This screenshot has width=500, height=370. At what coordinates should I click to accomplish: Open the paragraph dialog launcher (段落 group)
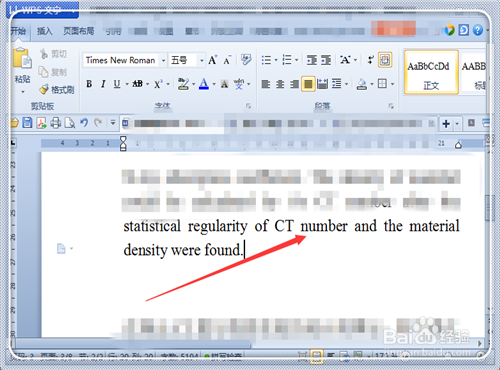pyautogui.click(x=391, y=106)
